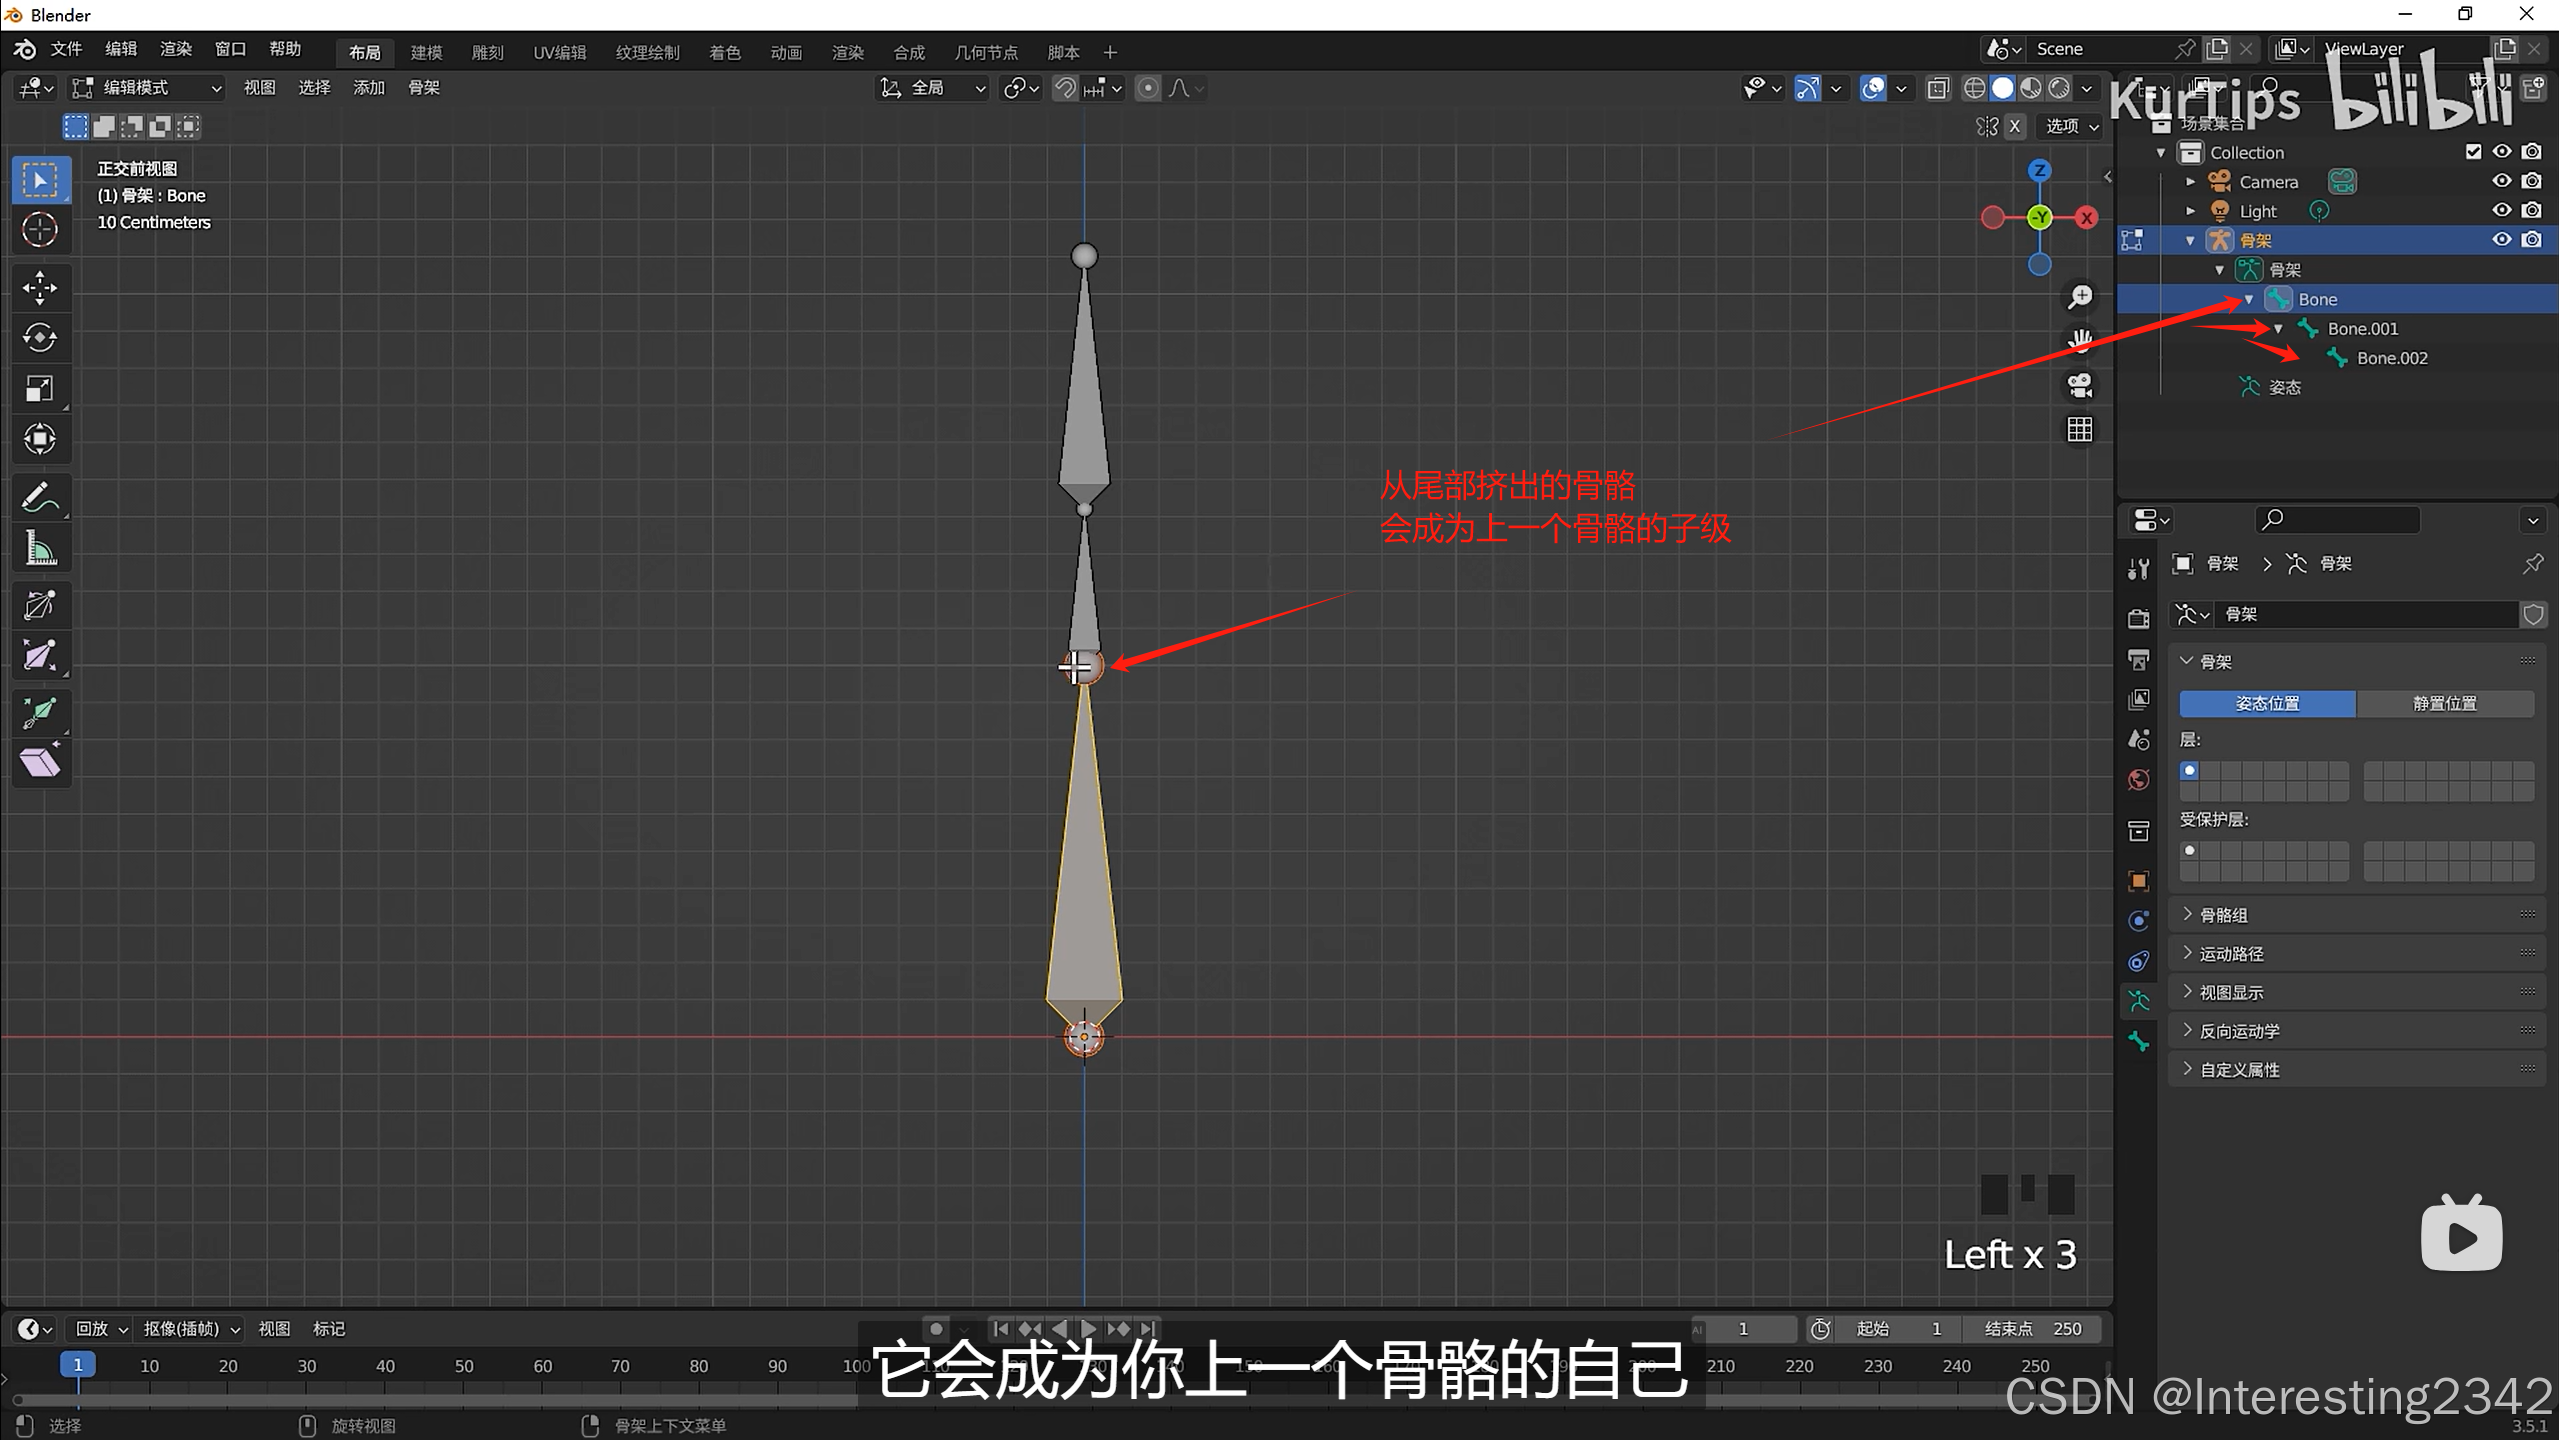This screenshot has width=2559, height=1440.
Task: Activate the Annotate pencil tool
Action: pos(40,497)
